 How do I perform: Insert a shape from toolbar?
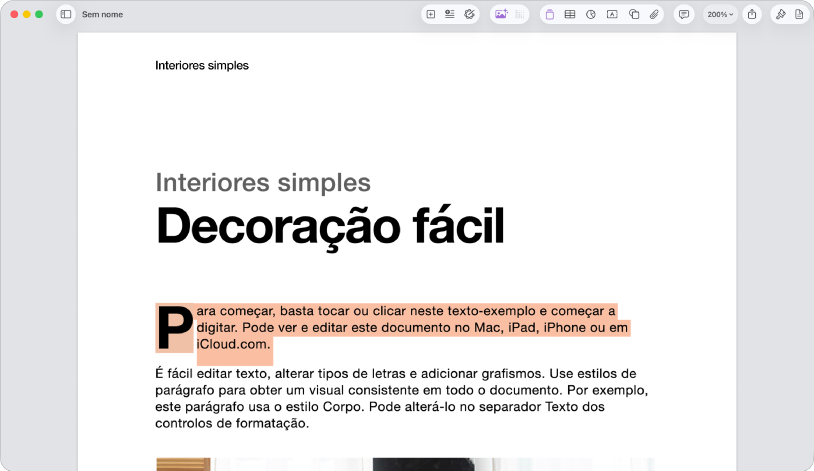click(634, 15)
